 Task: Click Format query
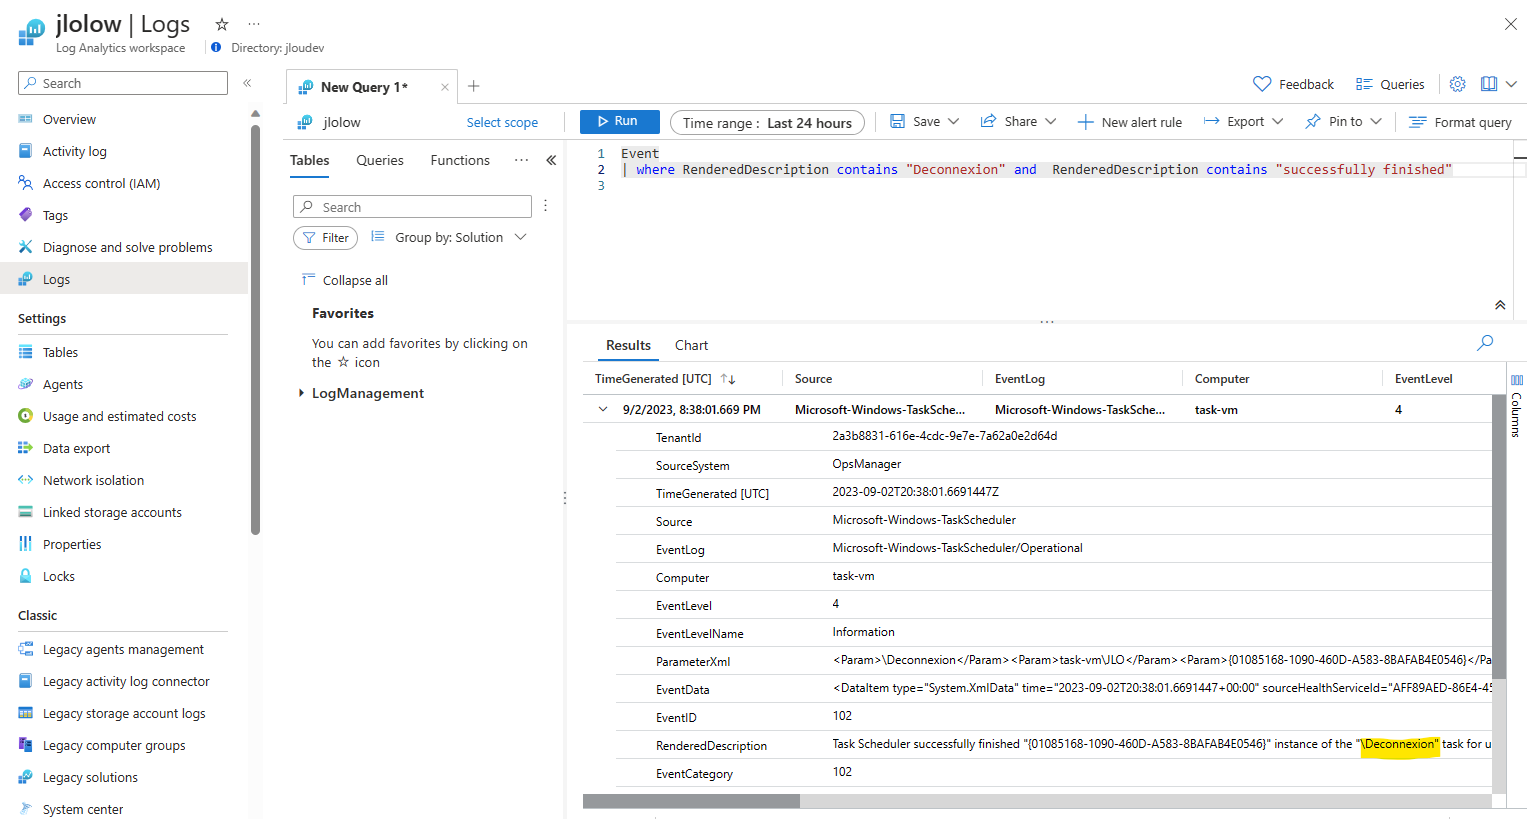coord(1460,122)
